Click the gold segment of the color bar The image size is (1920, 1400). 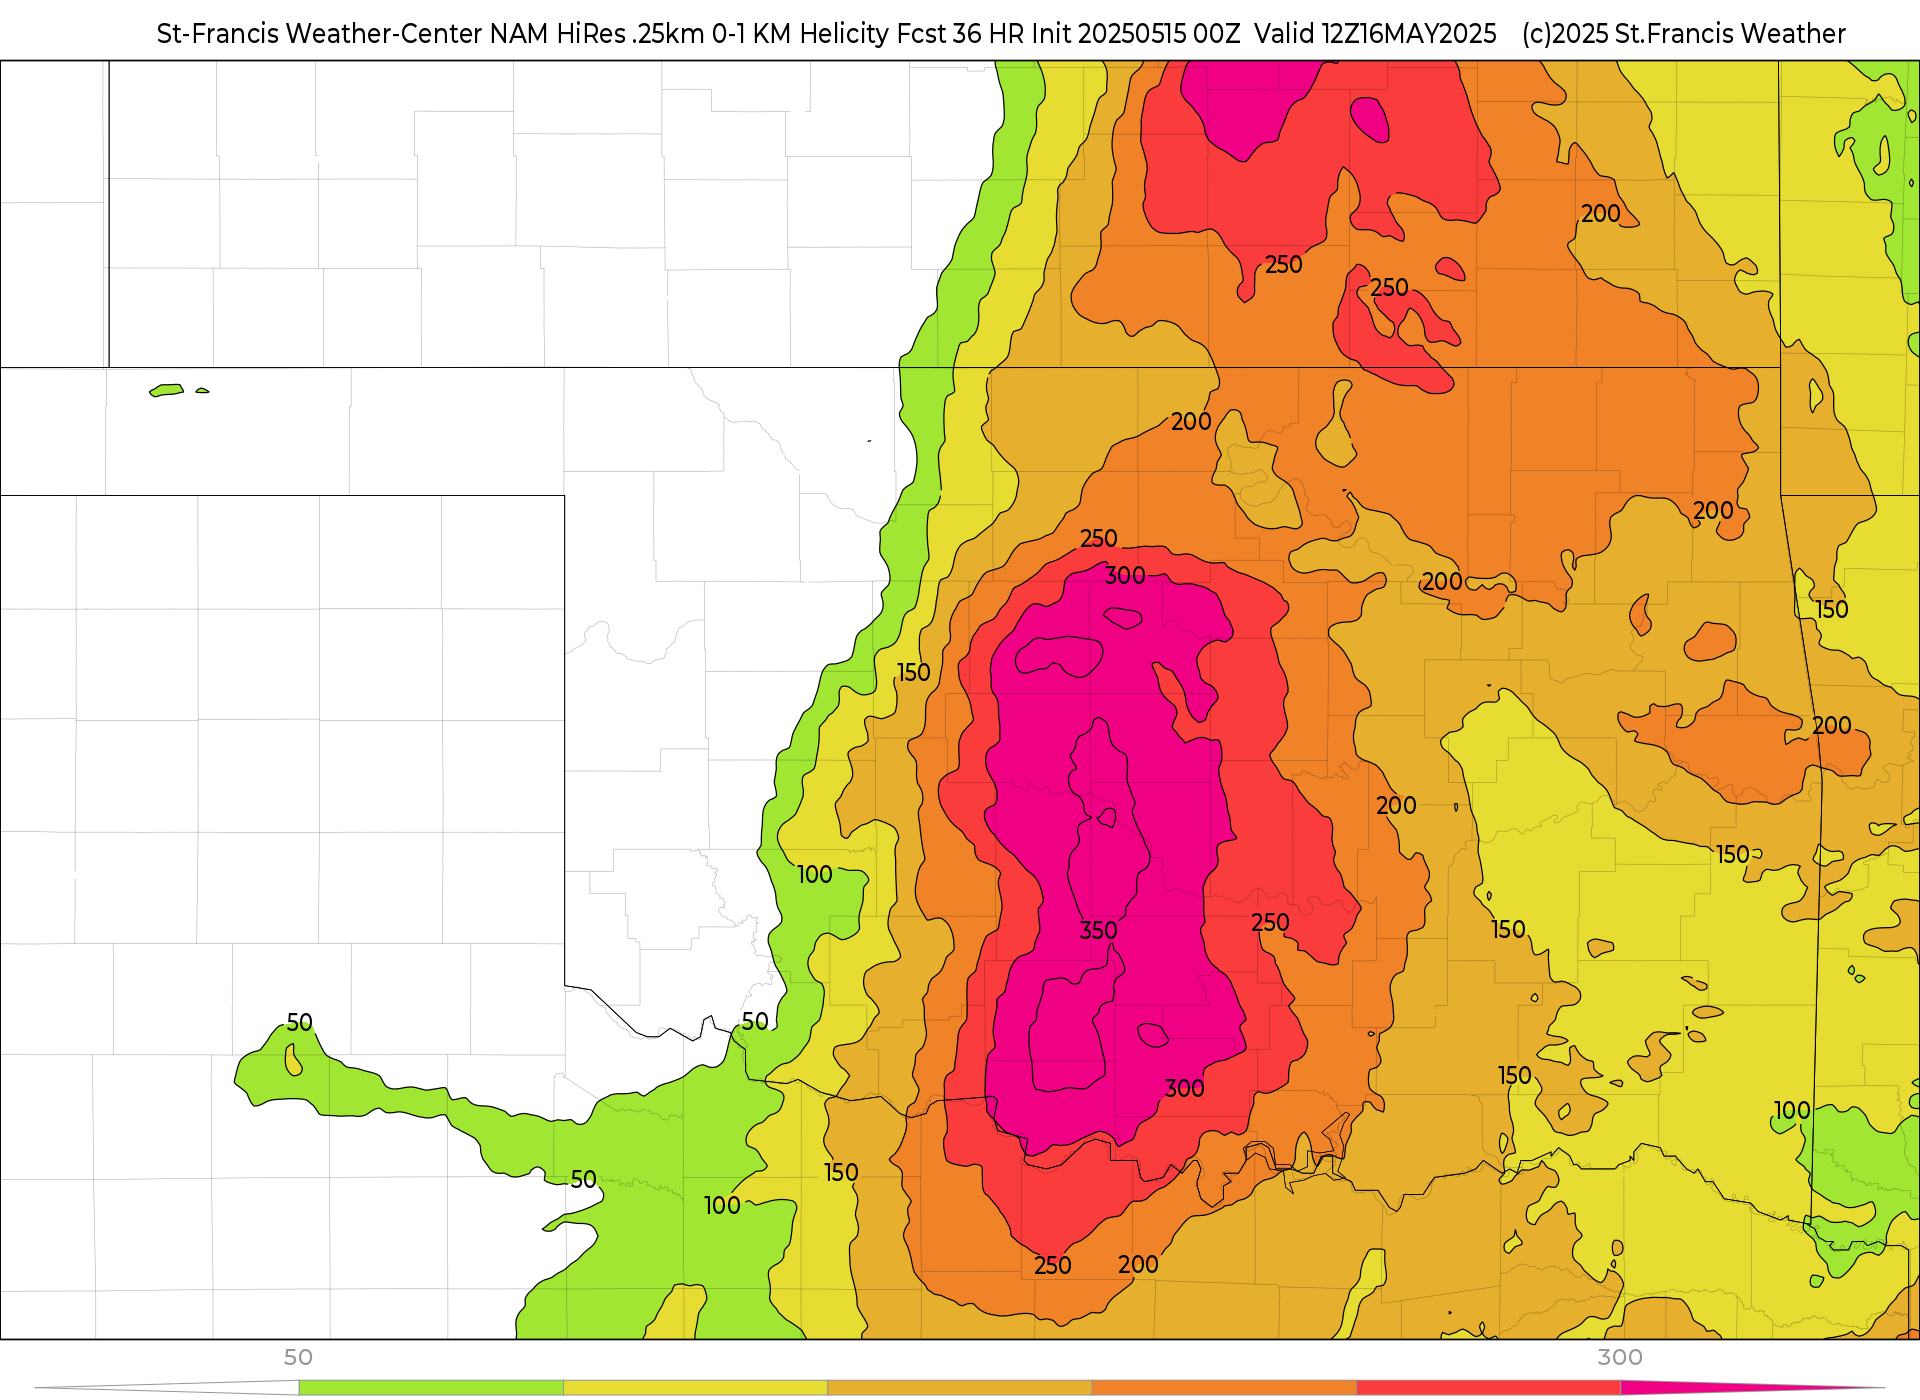coord(959,1388)
